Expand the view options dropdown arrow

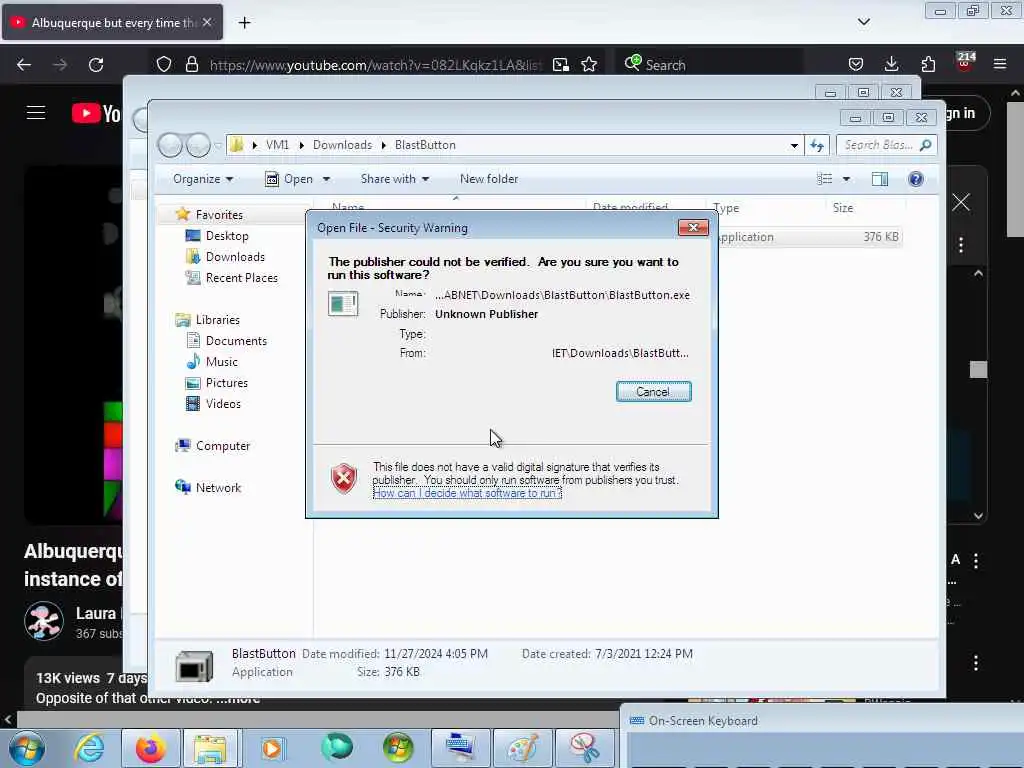pos(846,179)
